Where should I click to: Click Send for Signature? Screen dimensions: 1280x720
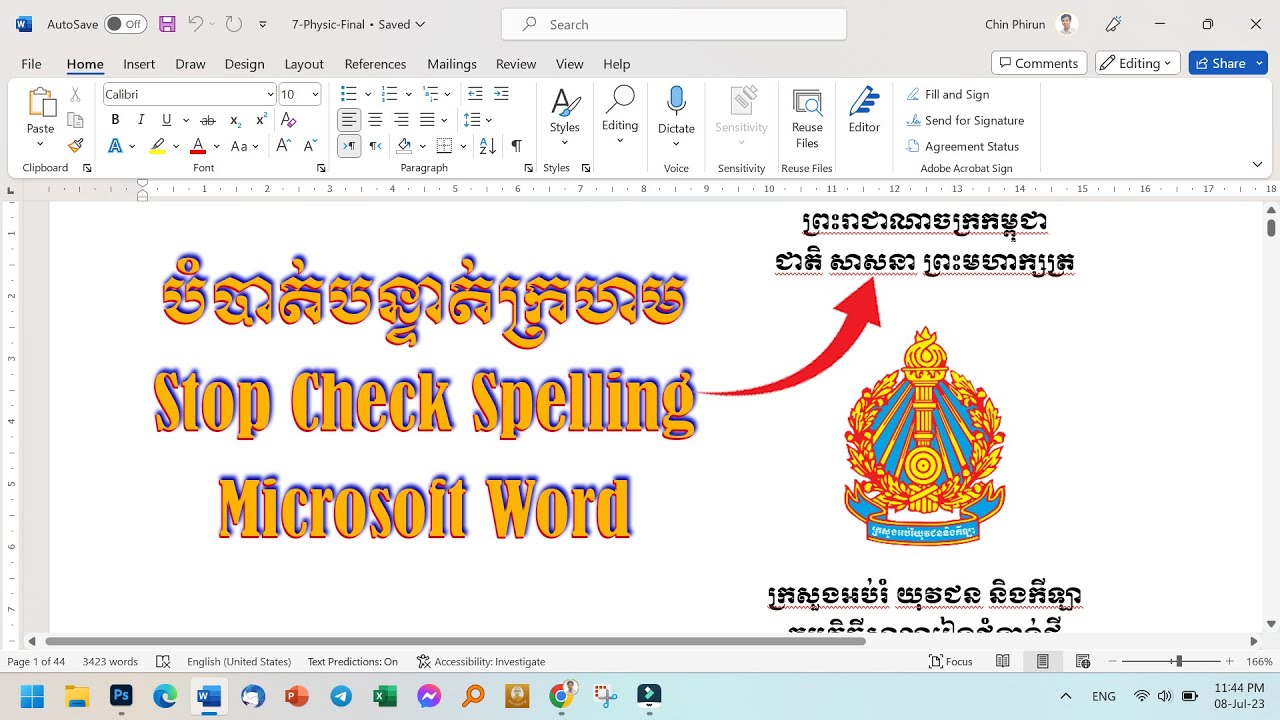pyautogui.click(x=966, y=120)
